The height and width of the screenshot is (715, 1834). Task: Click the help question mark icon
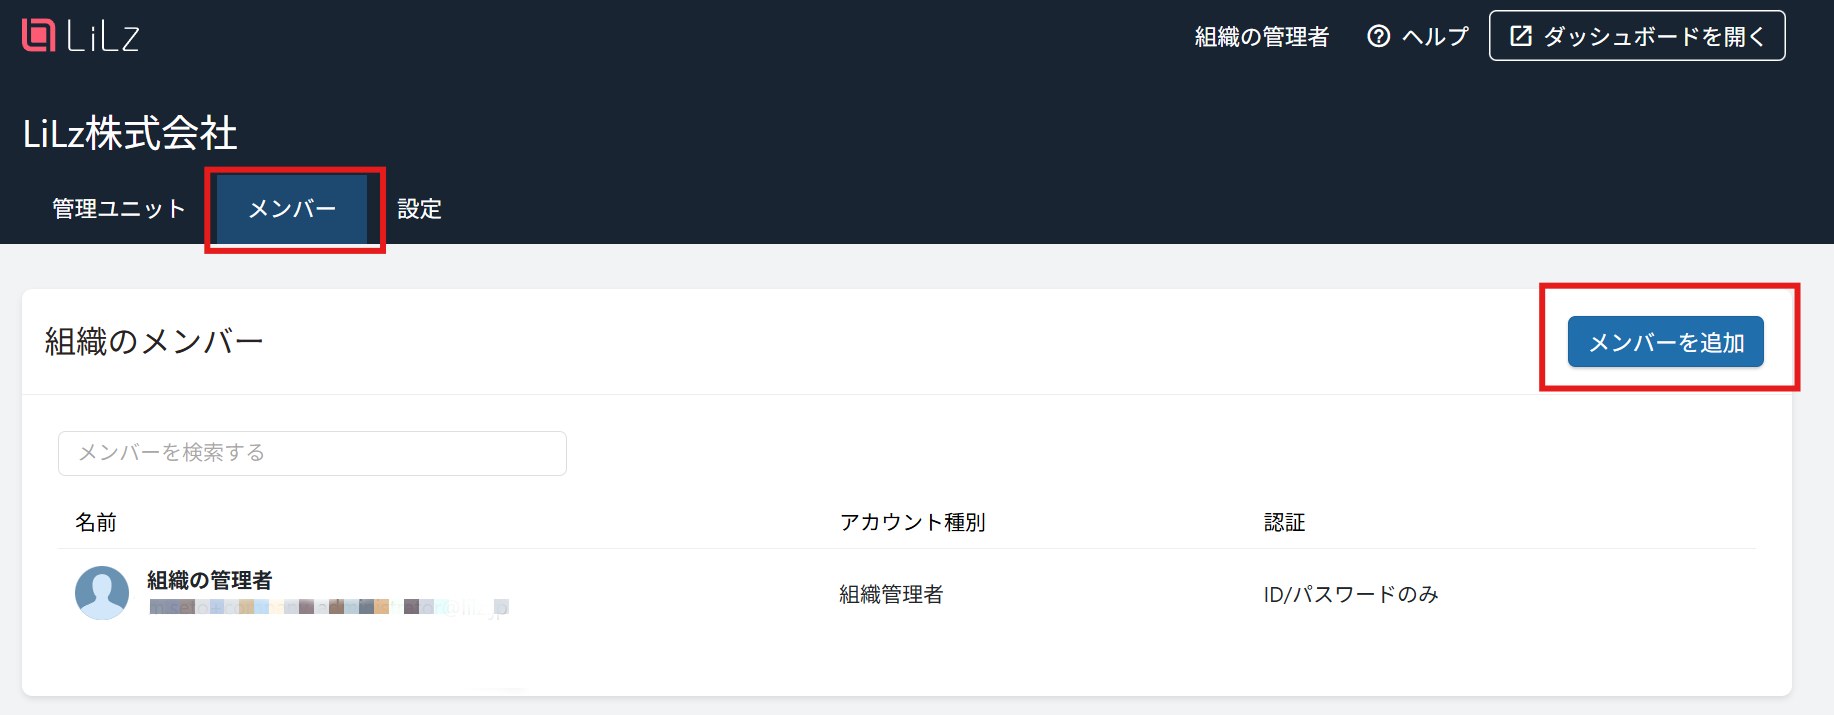click(x=1379, y=36)
